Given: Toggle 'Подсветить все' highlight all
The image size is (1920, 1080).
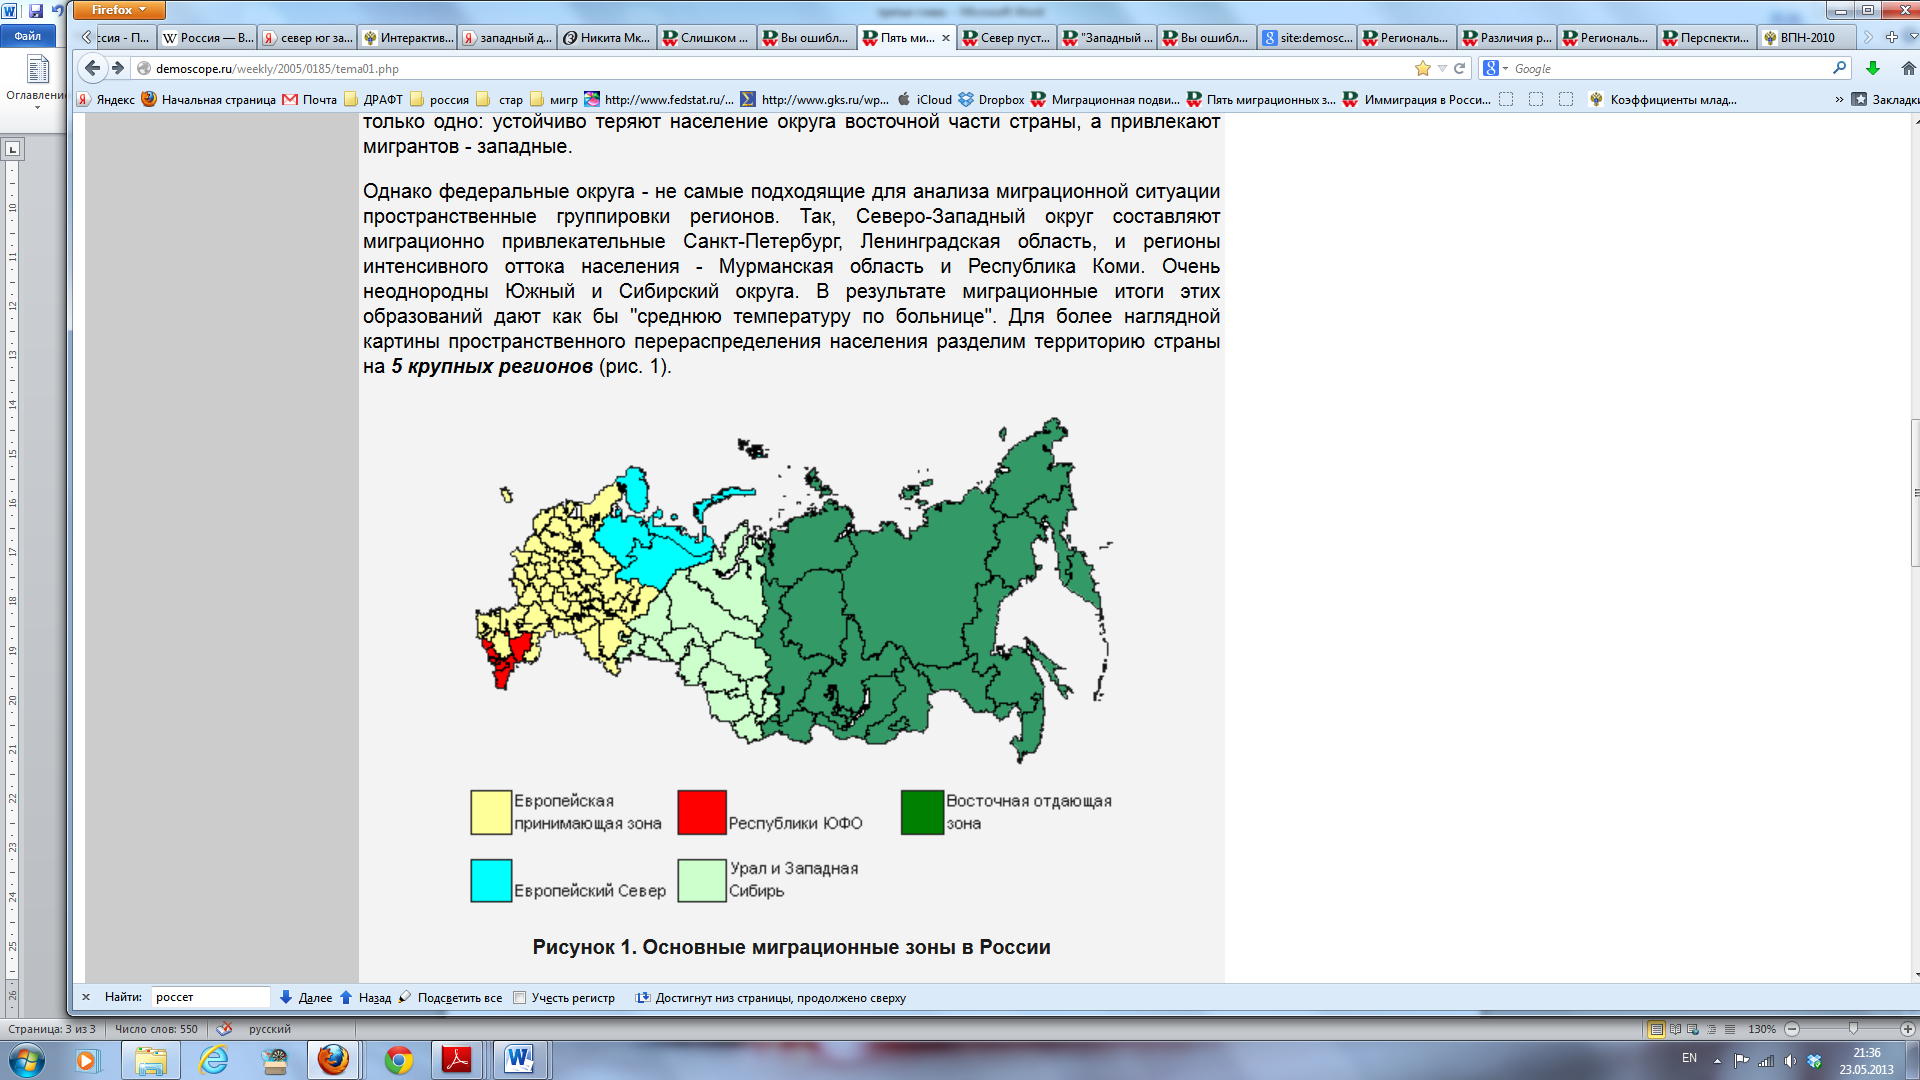Looking at the screenshot, I should 451,997.
